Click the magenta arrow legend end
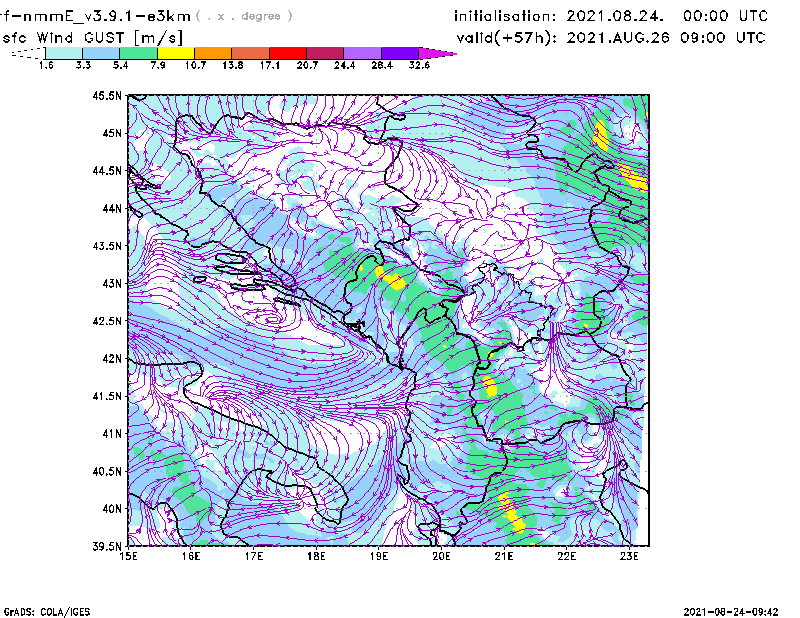 tap(437, 53)
